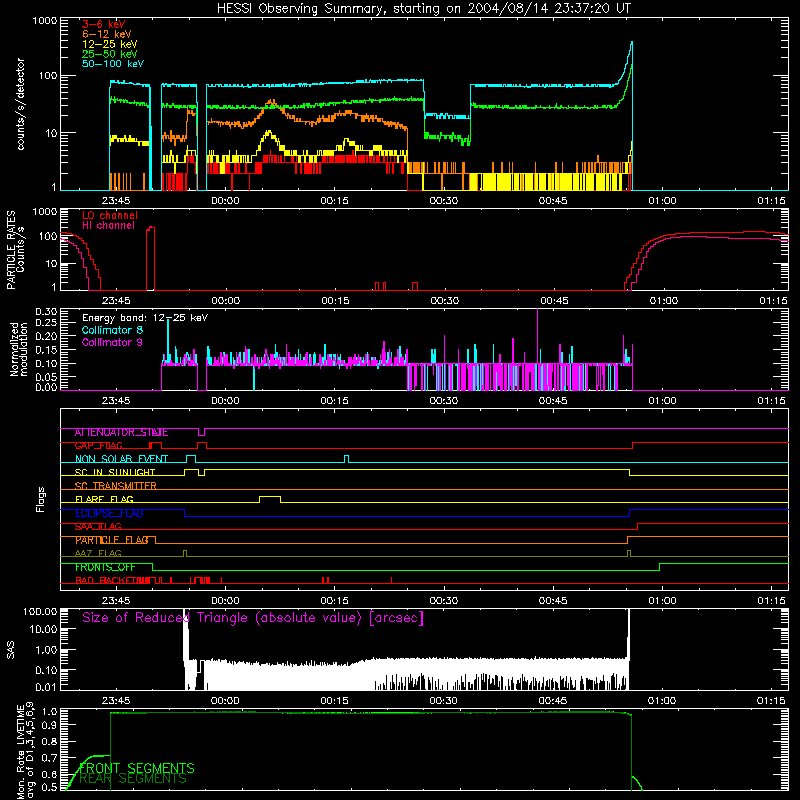The height and width of the screenshot is (800, 800).
Task: Select the 25-50 keV legend label
Action: 110,54
